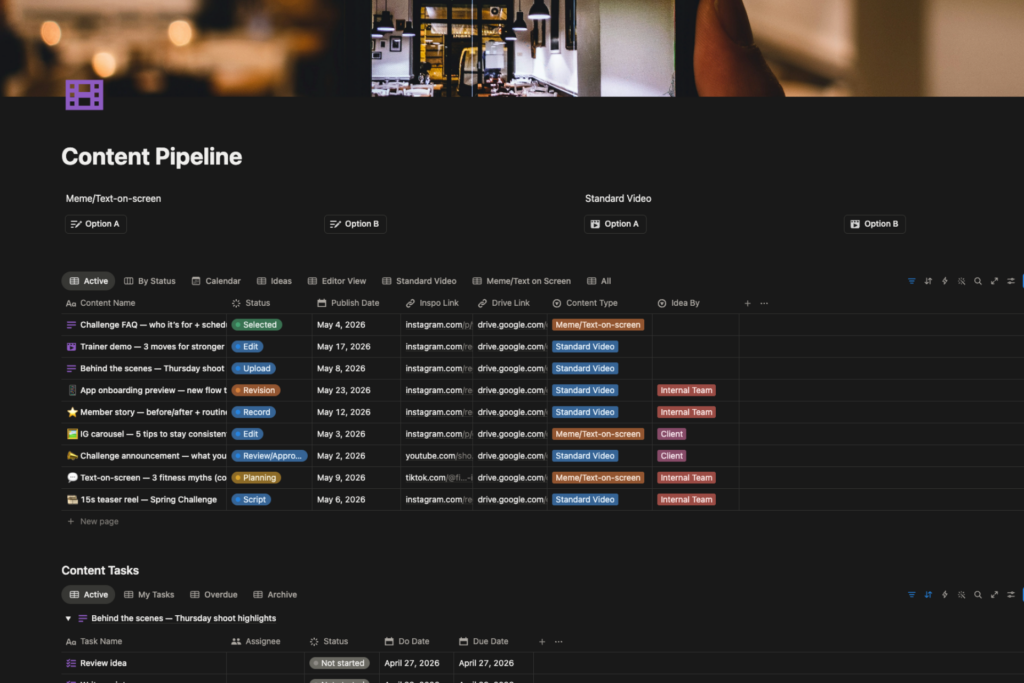Click the purple film strip page icon
This screenshot has height=683, width=1024.
coord(84,95)
